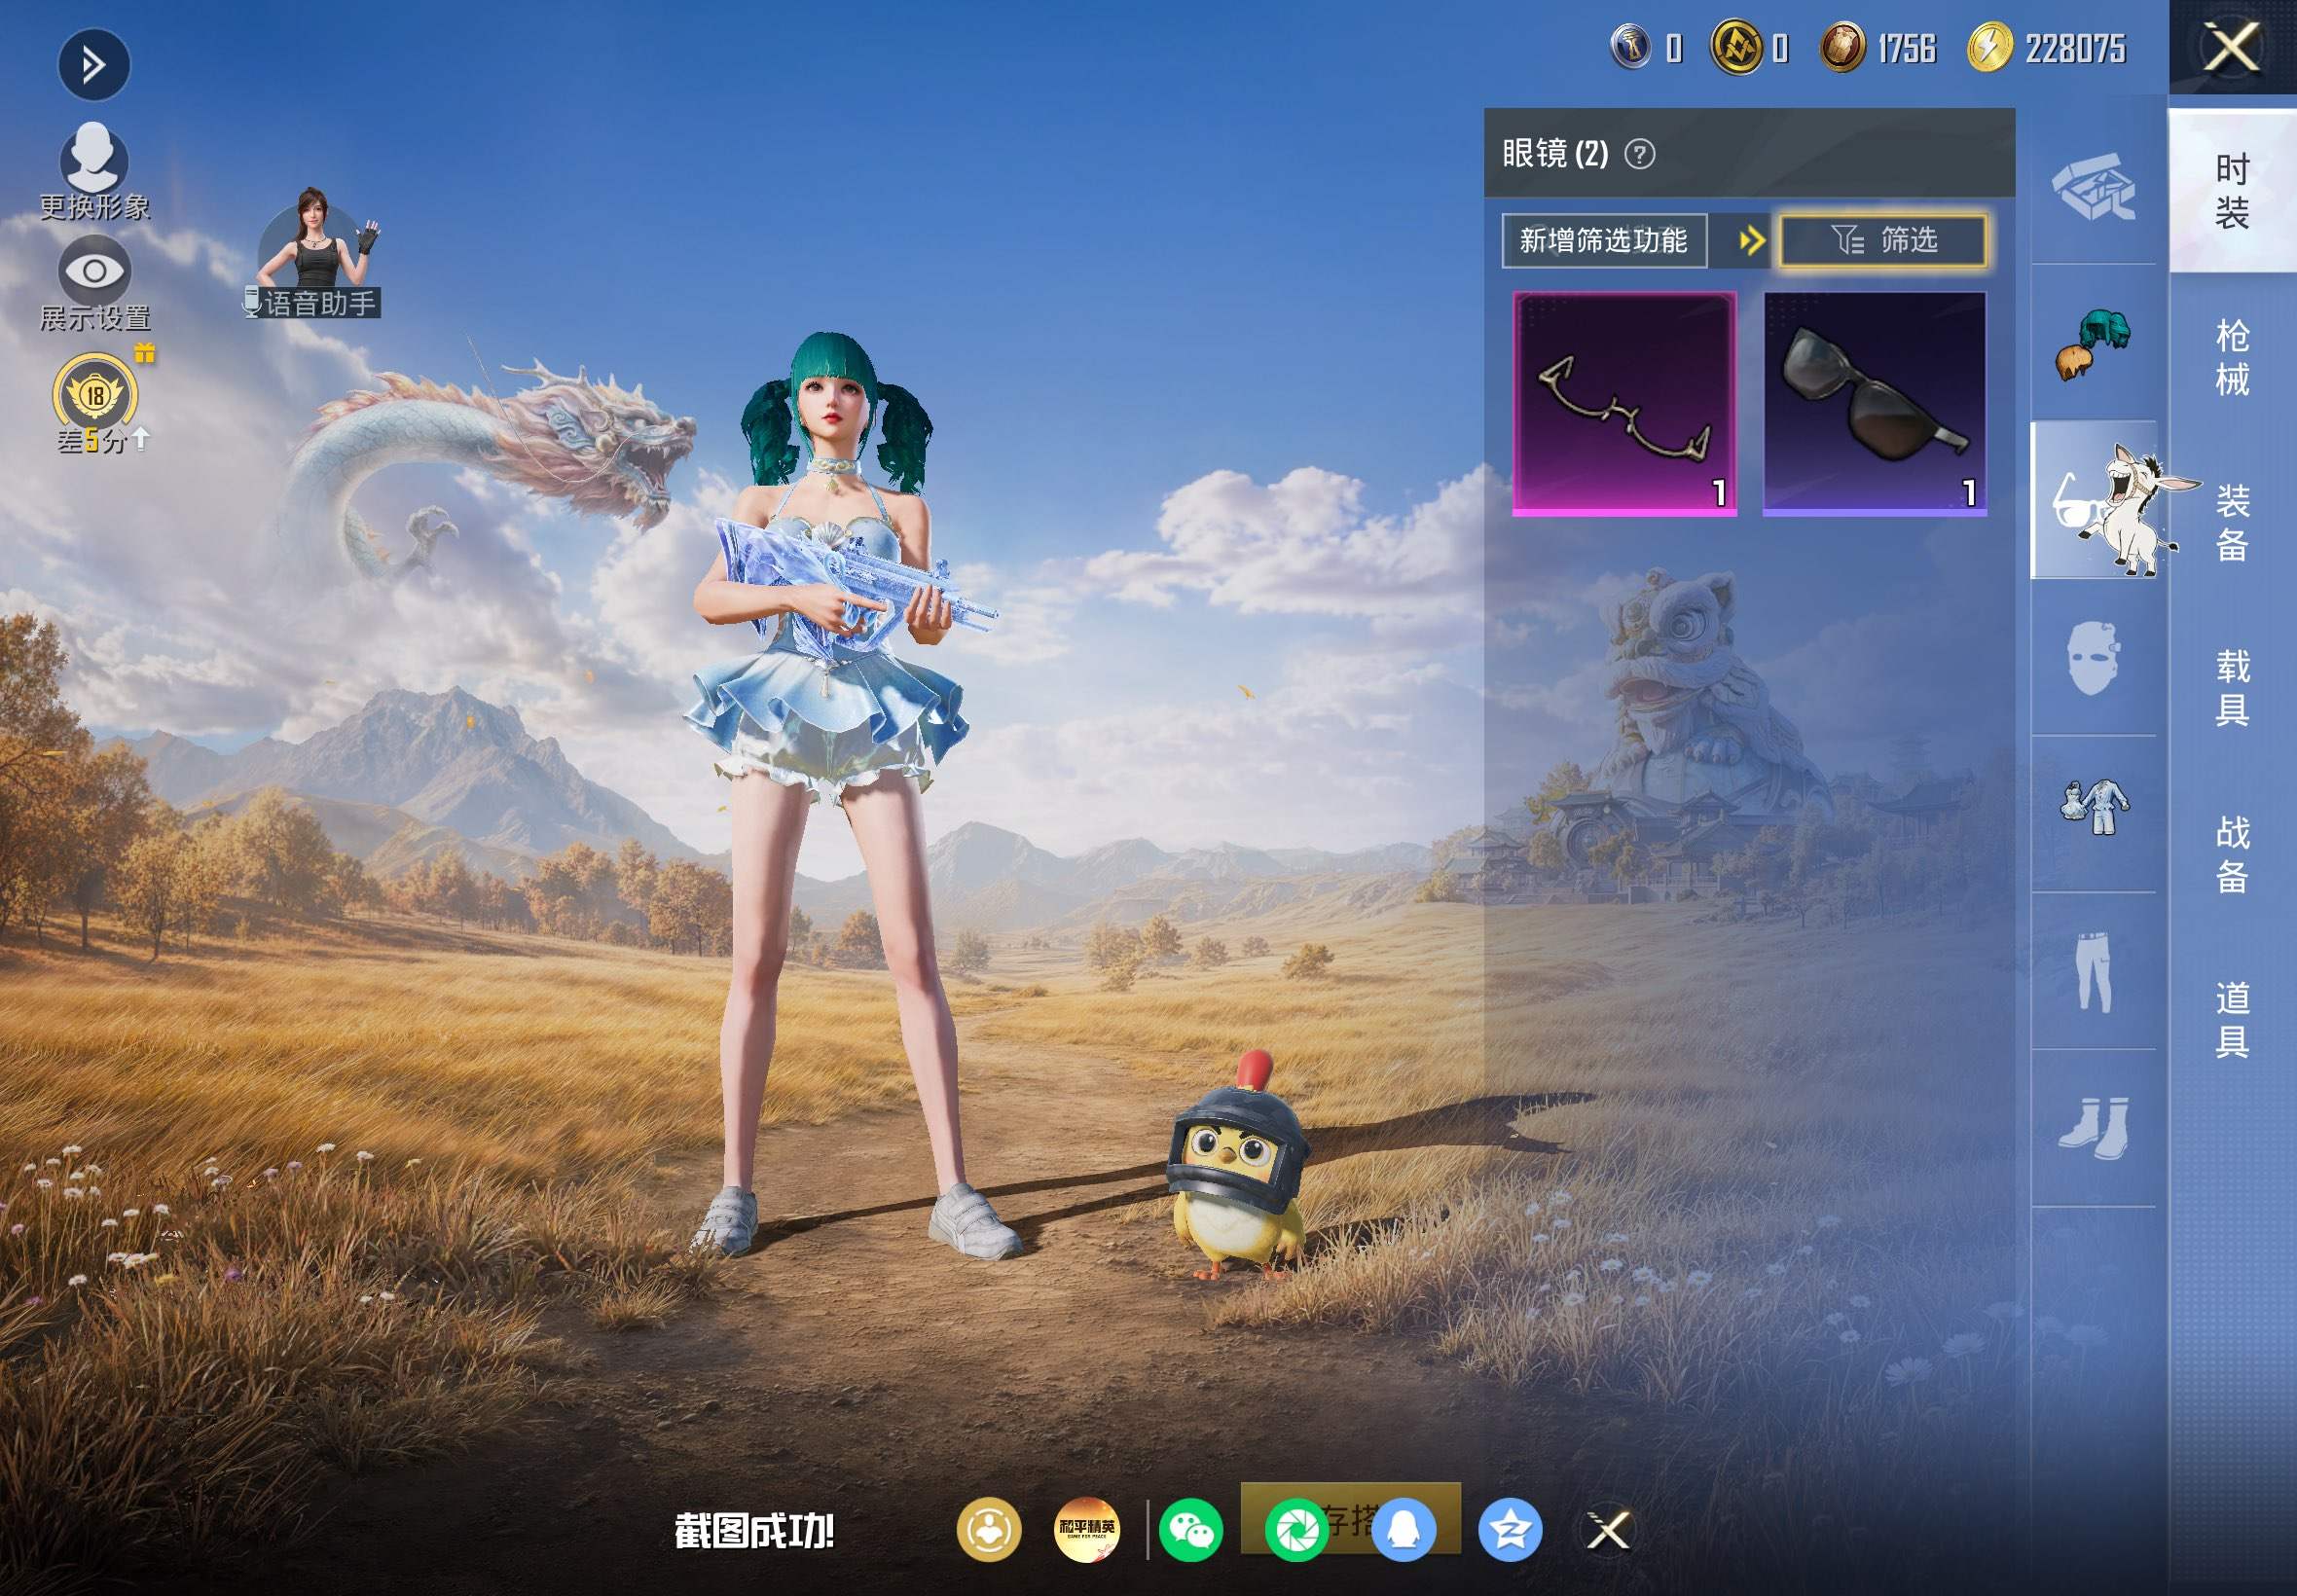Screen dimensions: 2297x1596
Task: Select the gold chain glasses item
Action: (x=1624, y=404)
